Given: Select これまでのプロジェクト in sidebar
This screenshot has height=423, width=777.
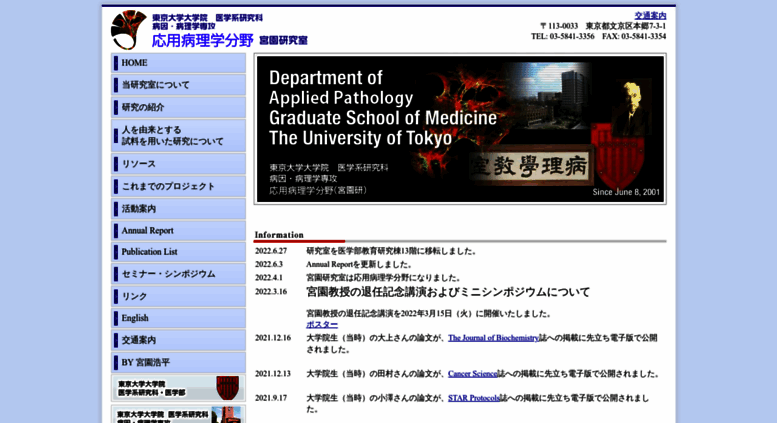Looking at the screenshot, I should click(178, 186).
